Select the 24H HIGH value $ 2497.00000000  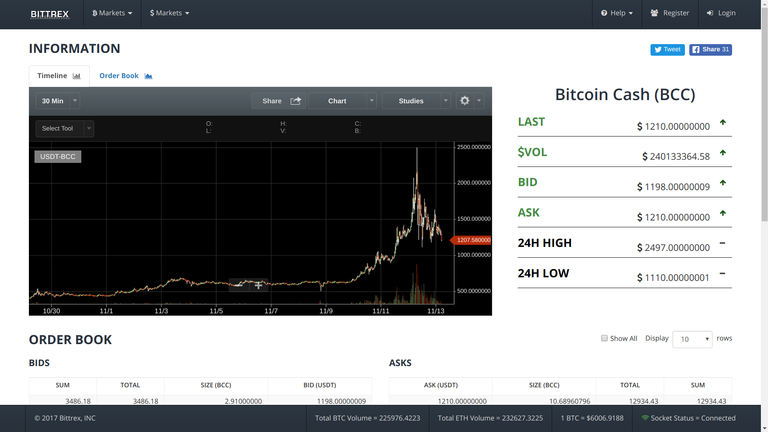click(673, 248)
